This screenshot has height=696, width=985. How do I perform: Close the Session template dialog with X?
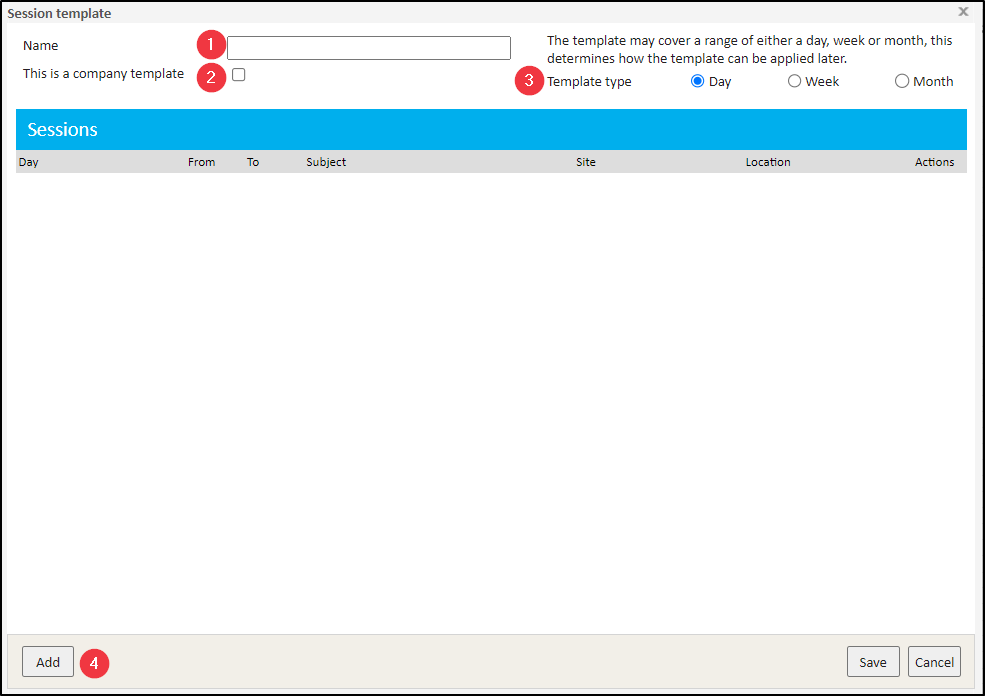[963, 12]
